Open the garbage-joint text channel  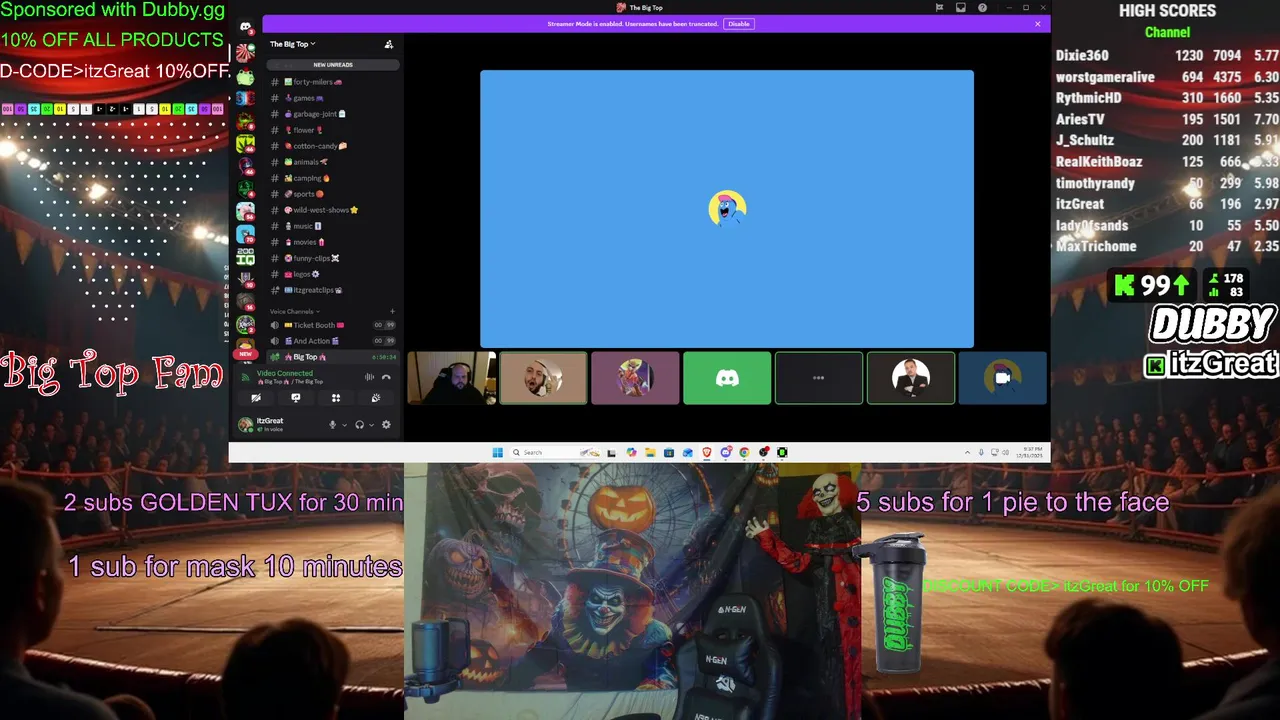pyautogui.click(x=333, y=114)
